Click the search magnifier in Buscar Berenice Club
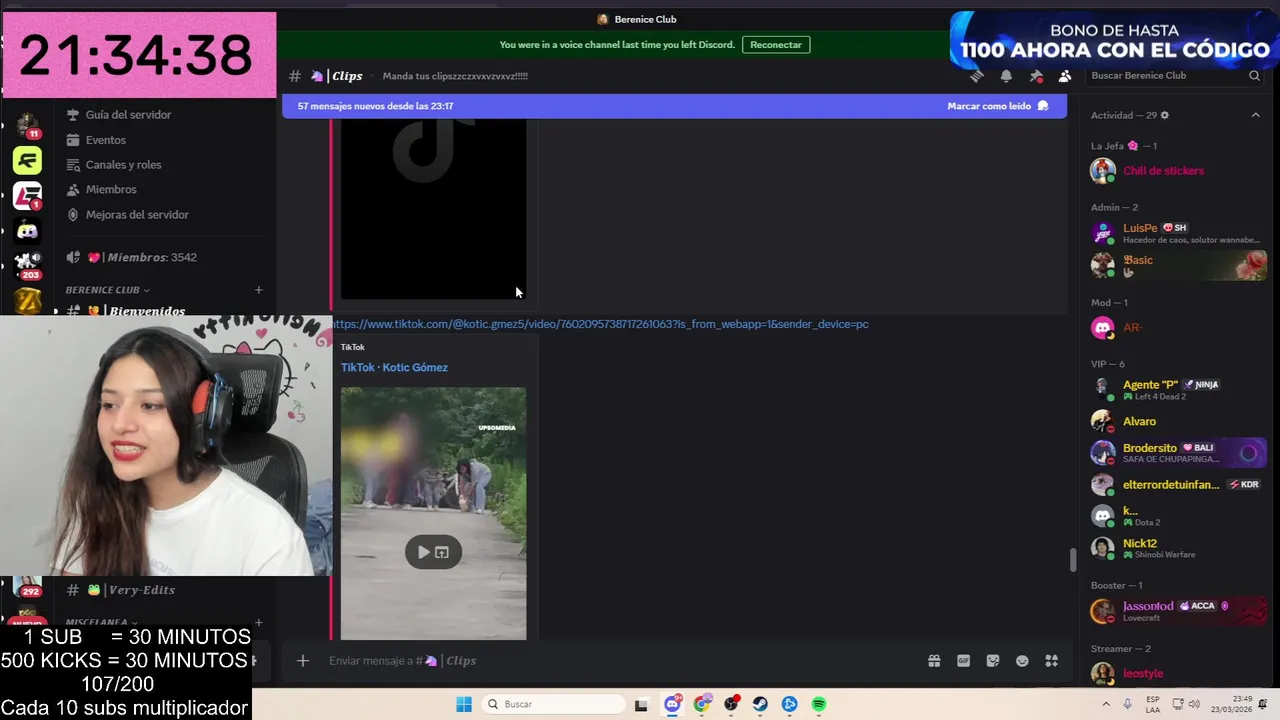 pos(1254,76)
